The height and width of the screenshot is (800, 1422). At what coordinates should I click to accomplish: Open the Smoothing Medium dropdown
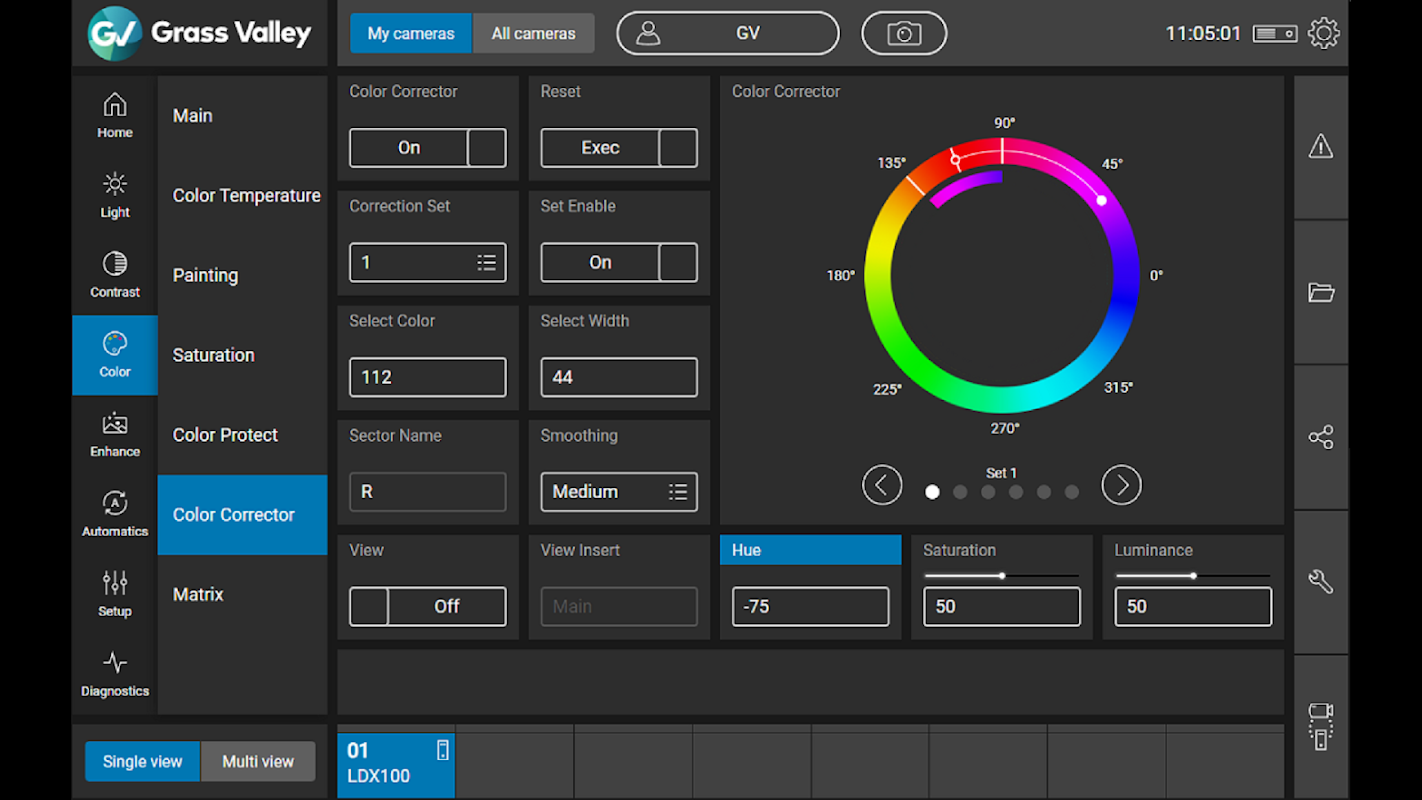(619, 492)
